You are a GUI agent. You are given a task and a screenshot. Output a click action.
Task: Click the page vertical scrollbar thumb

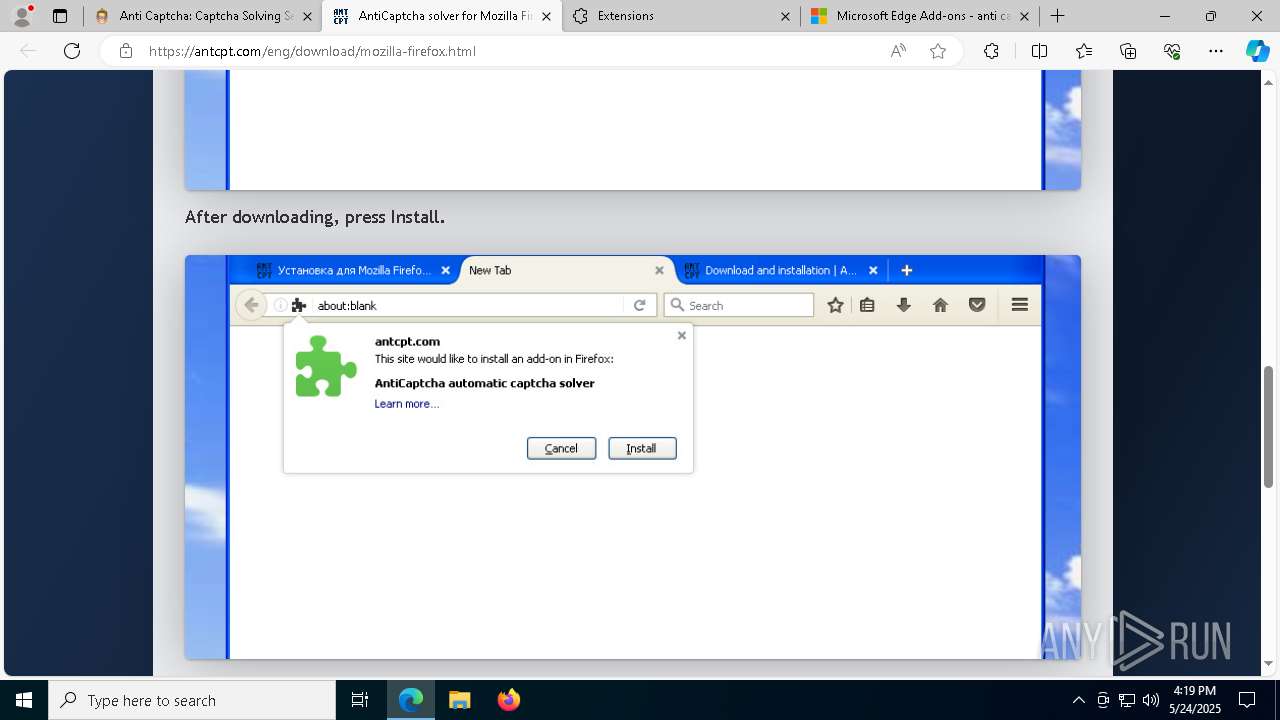point(1268,426)
